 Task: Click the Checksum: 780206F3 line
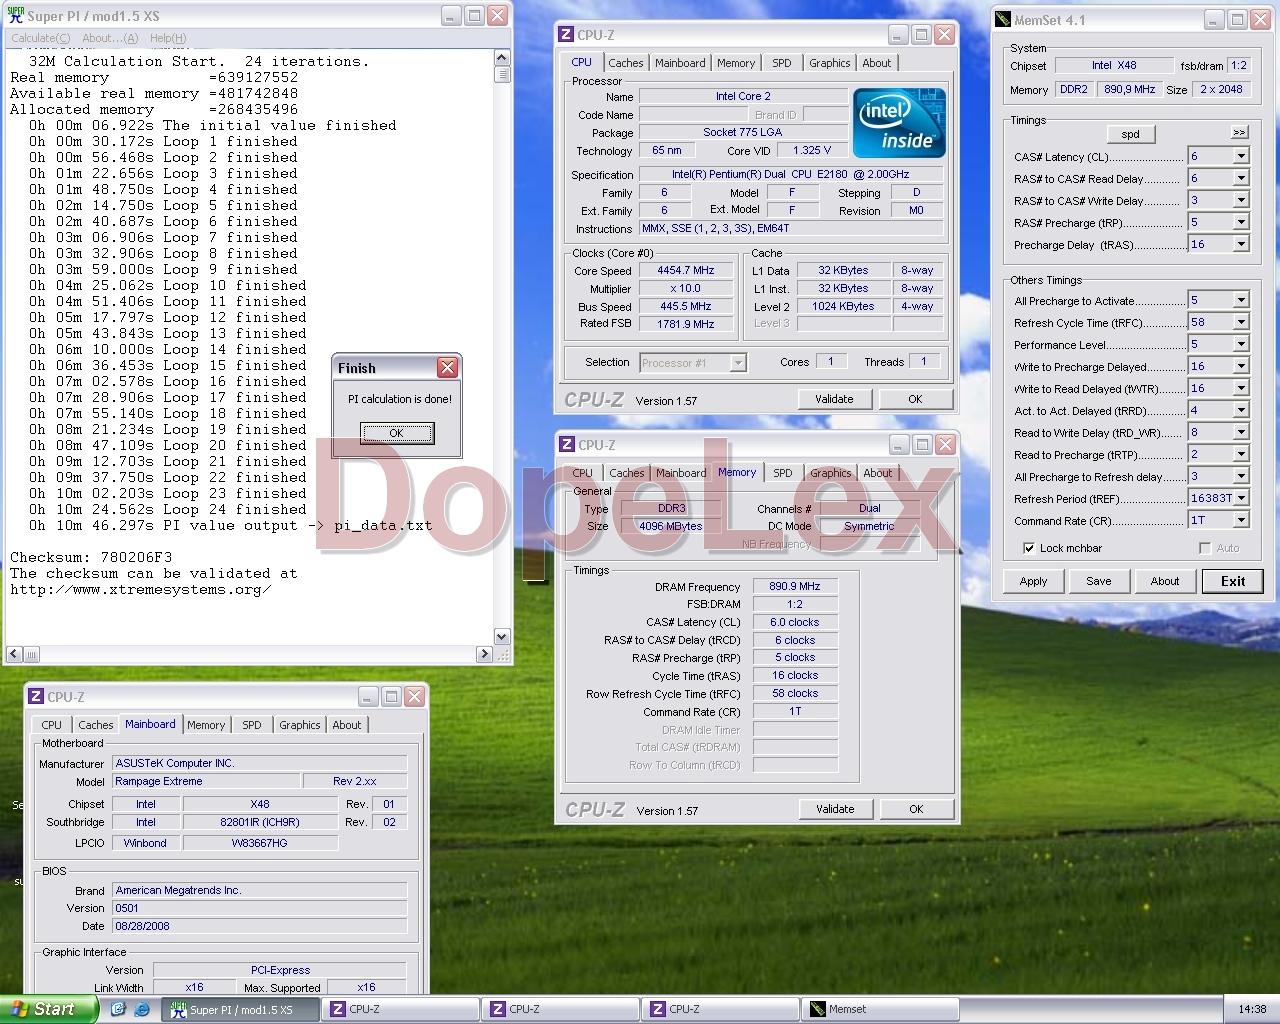(91, 557)
